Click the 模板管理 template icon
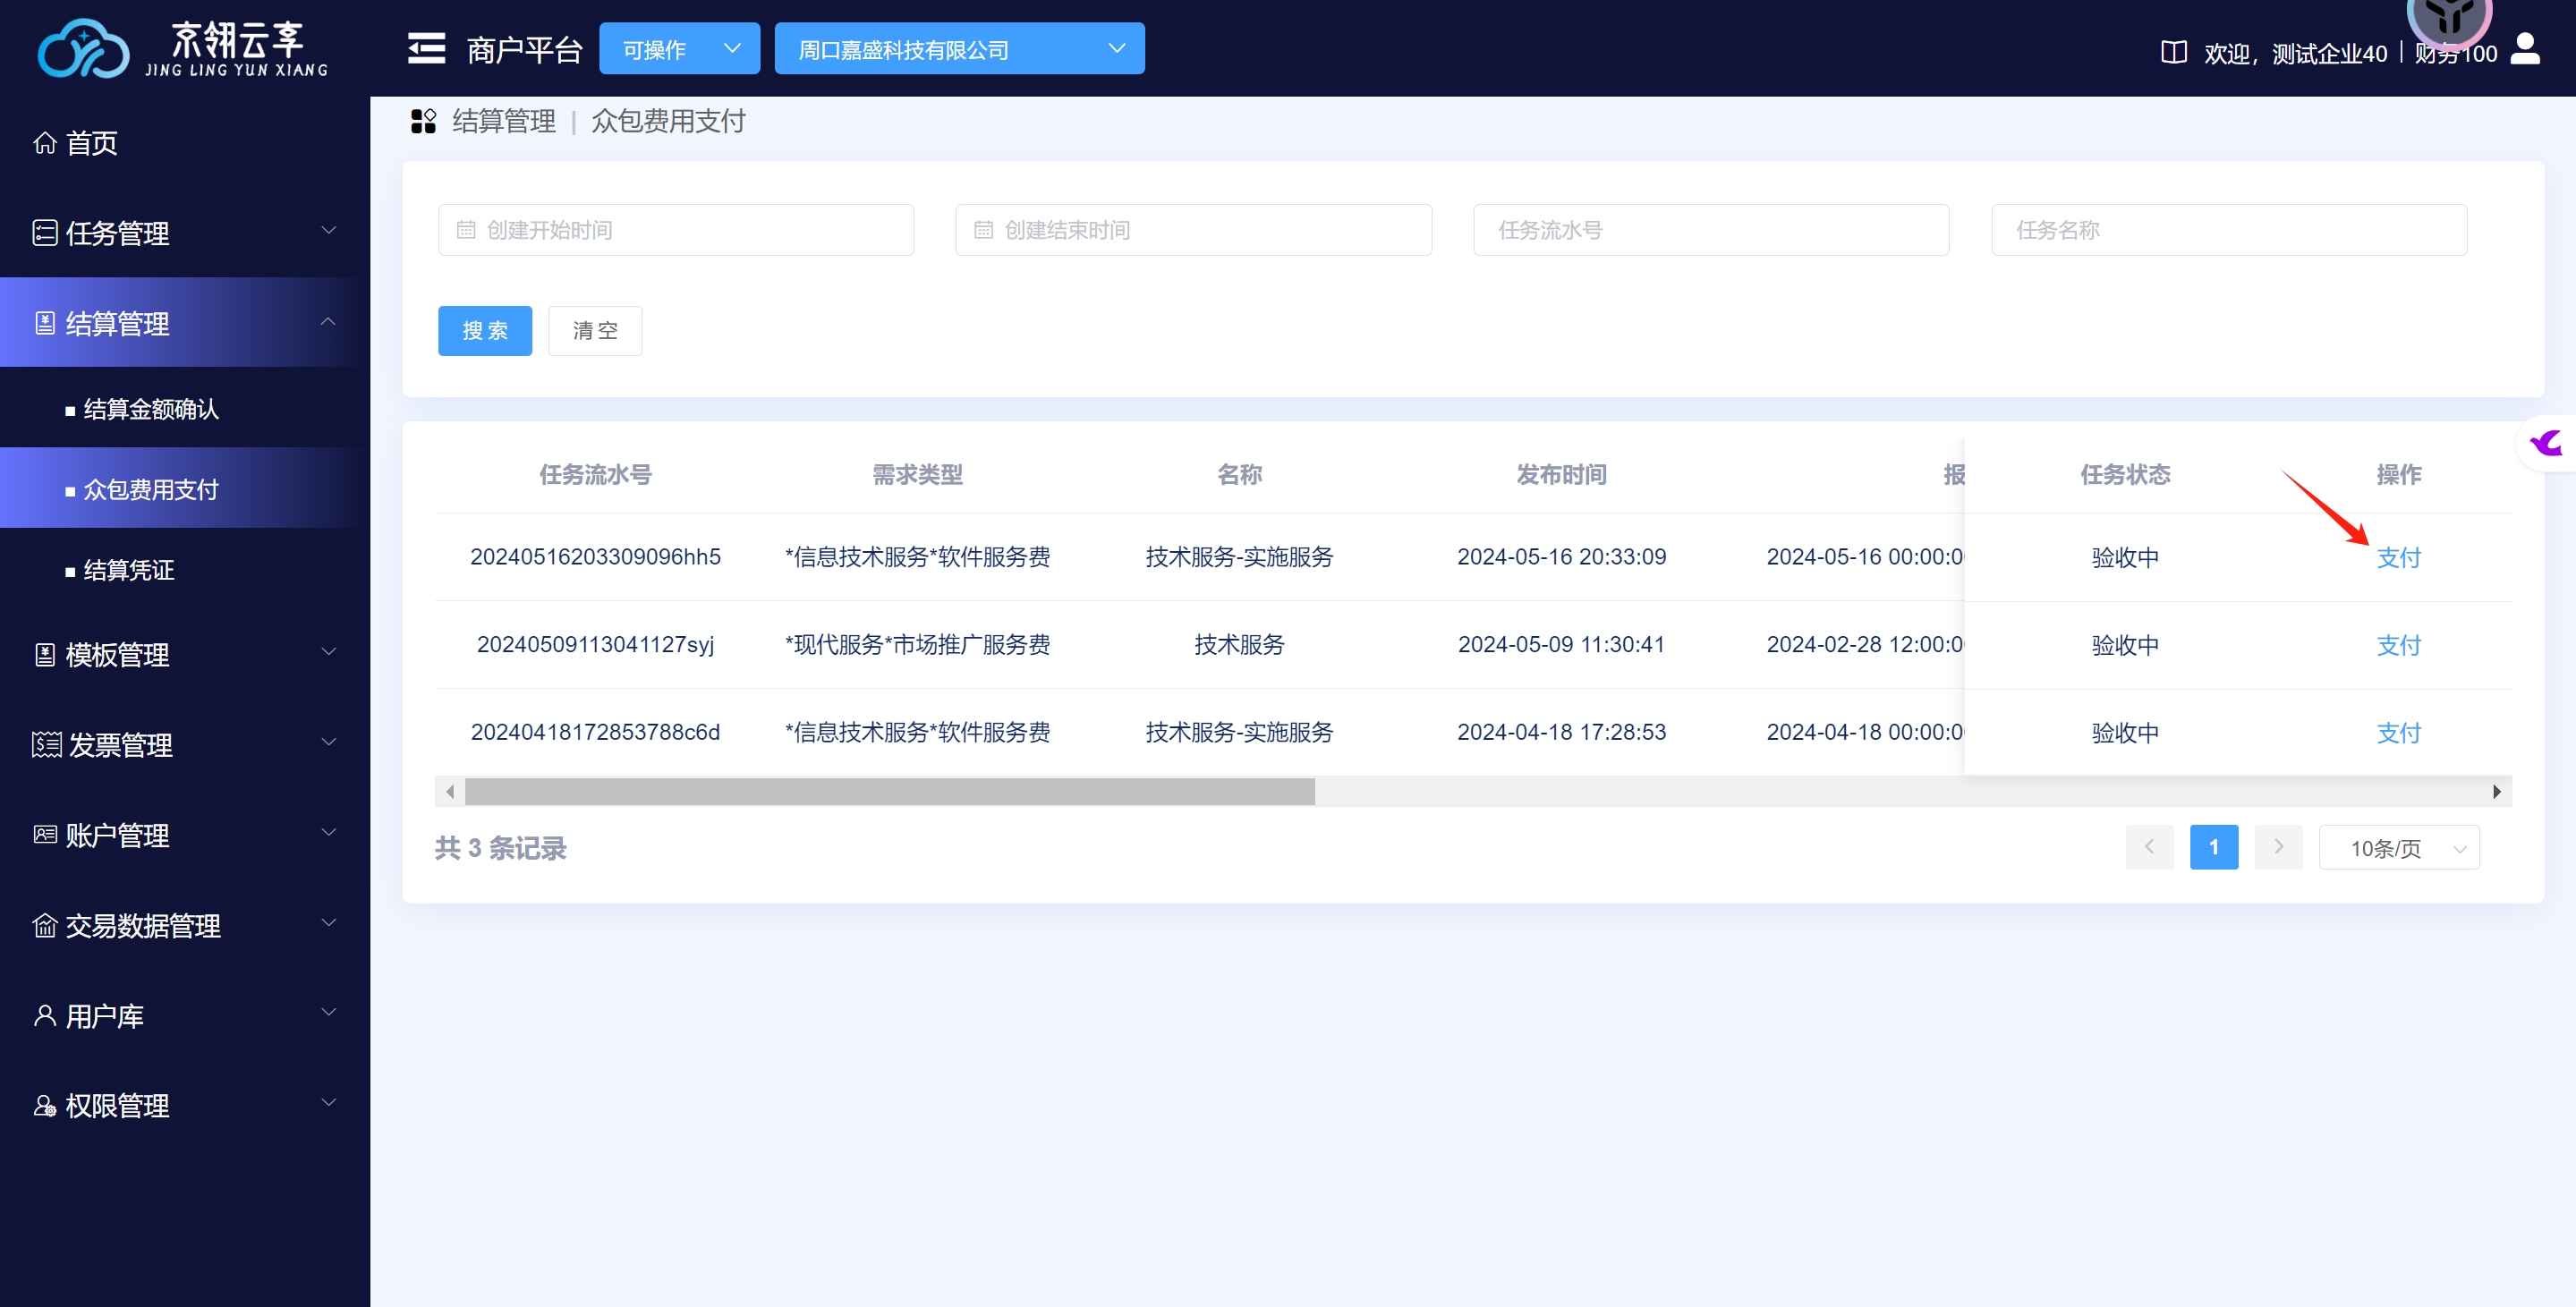The image size is (2576, 1307). 45,655
